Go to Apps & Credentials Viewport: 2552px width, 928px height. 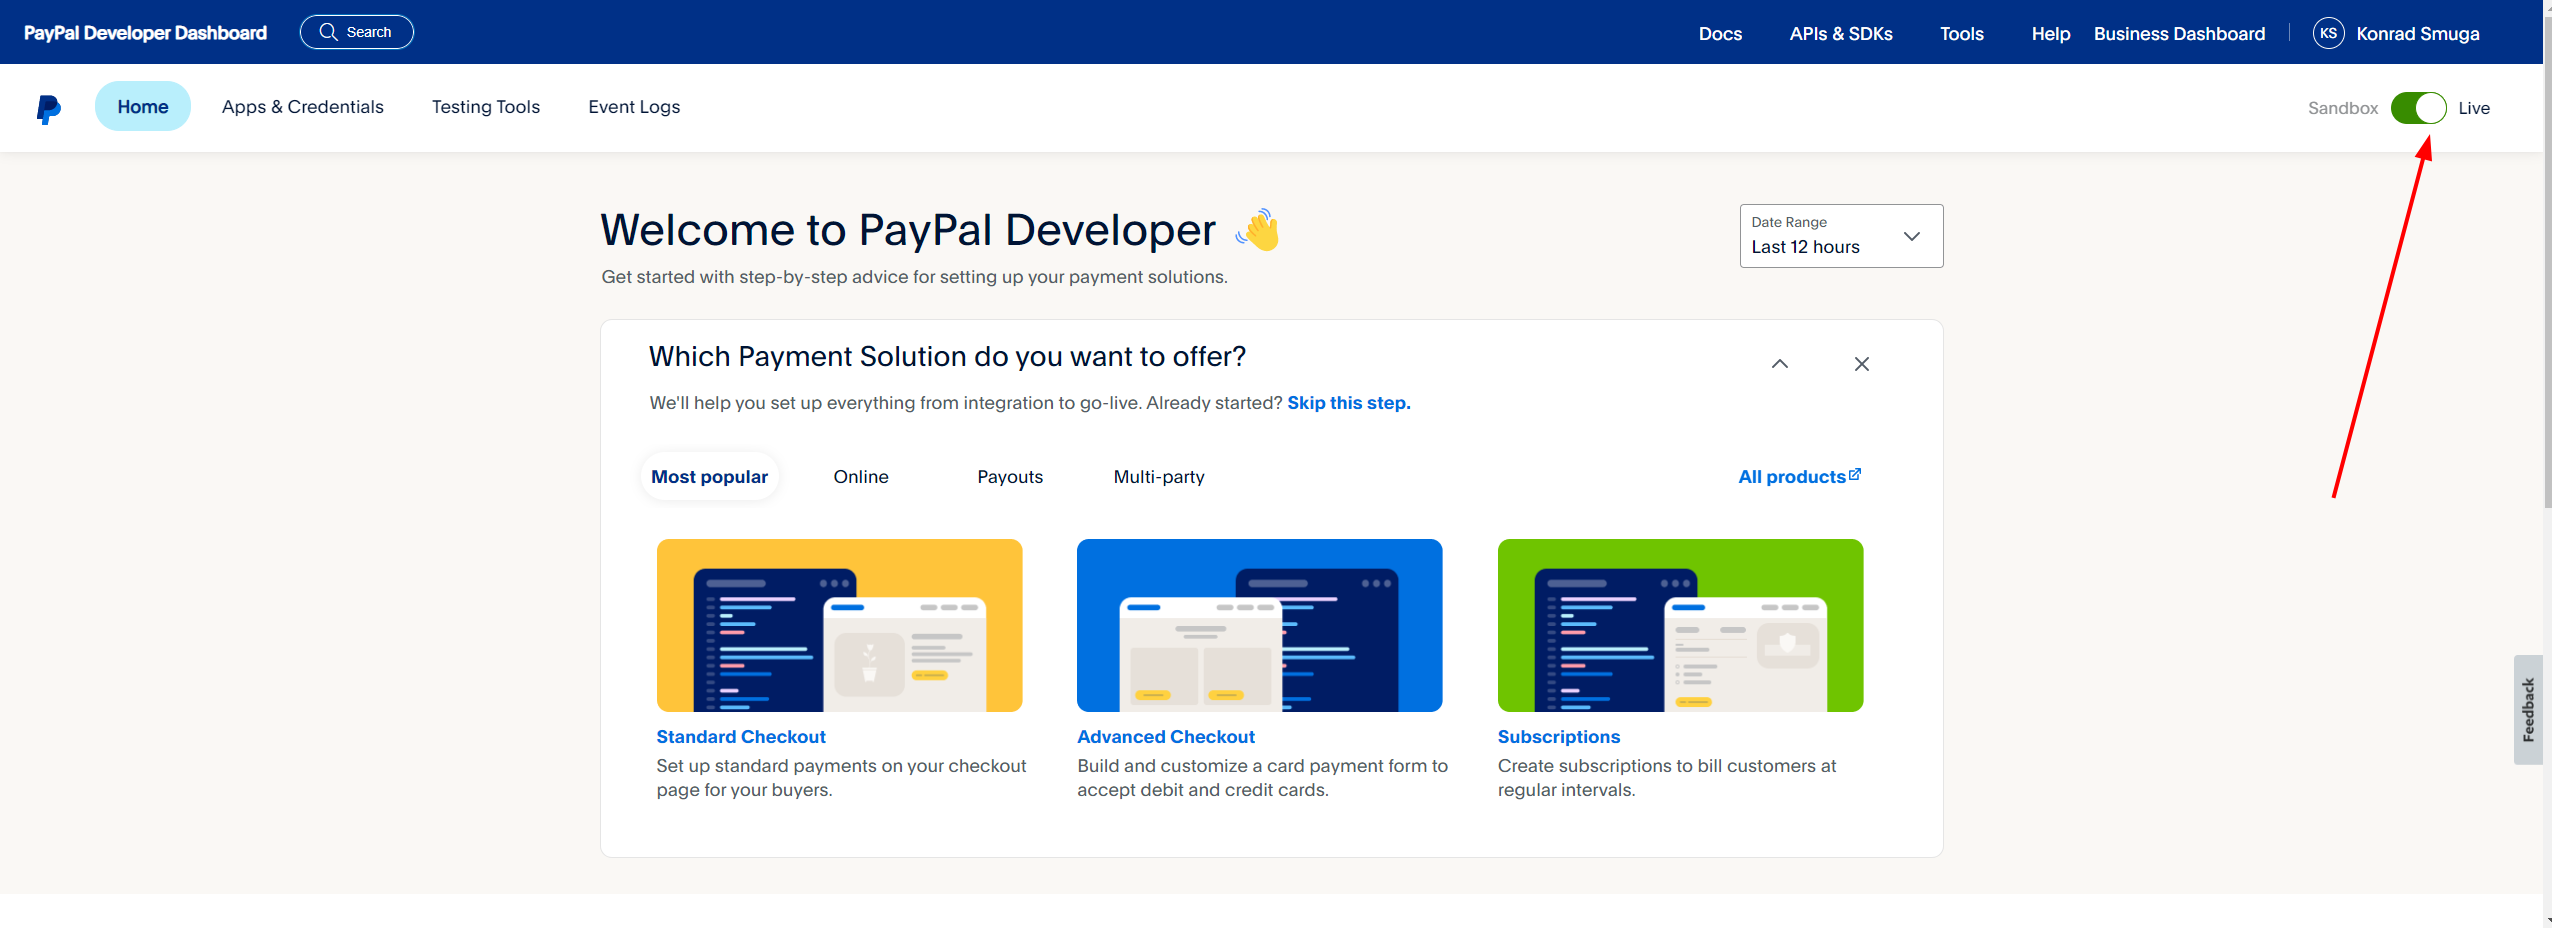[302, 107]
